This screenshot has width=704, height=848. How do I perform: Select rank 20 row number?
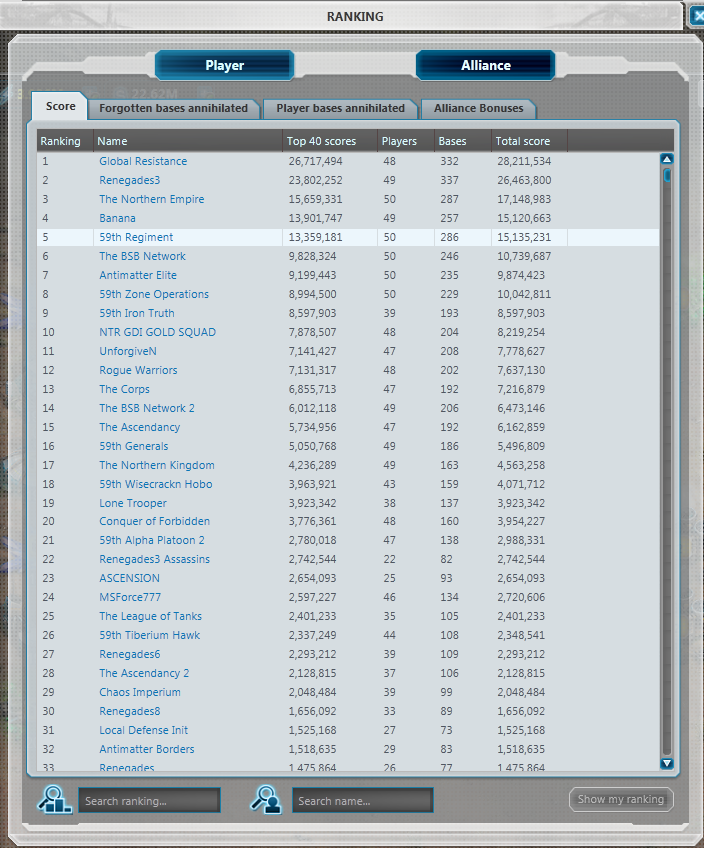click(49, 521)
